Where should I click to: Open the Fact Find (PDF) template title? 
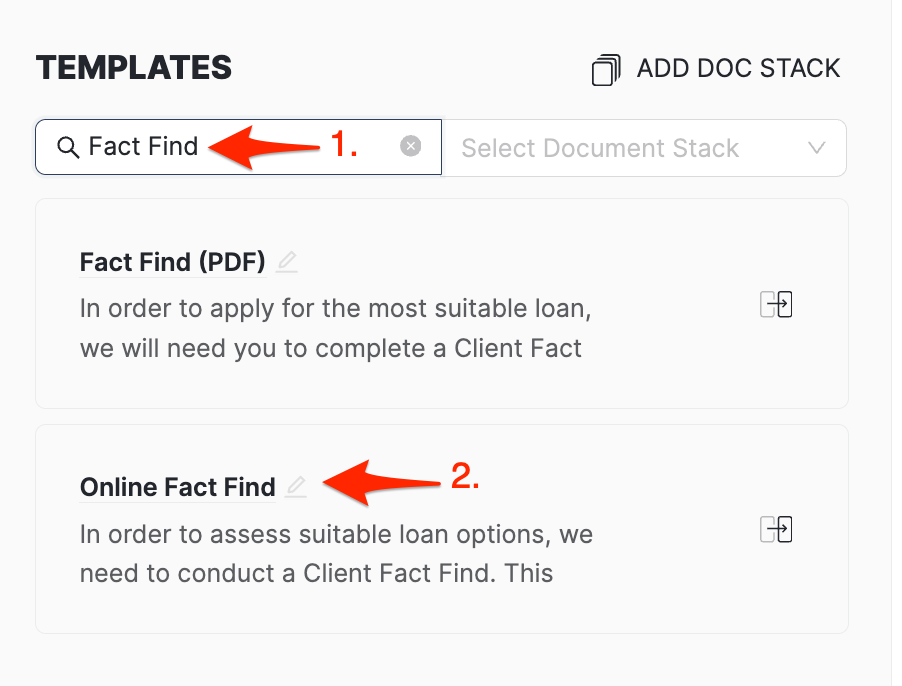[x=172, y=262]
